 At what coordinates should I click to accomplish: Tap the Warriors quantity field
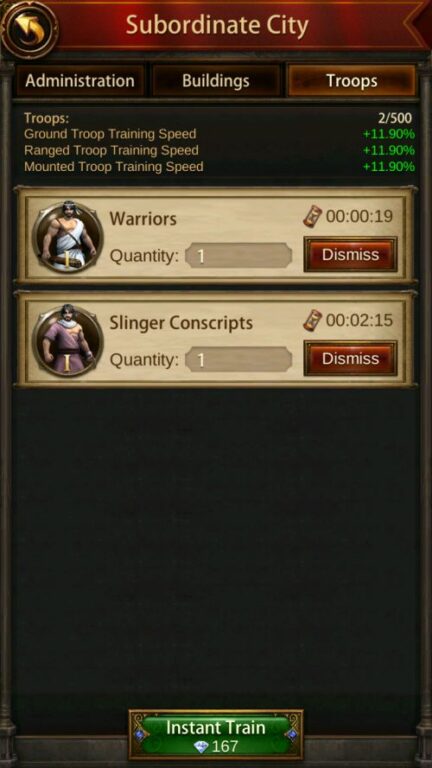point(239,256)
